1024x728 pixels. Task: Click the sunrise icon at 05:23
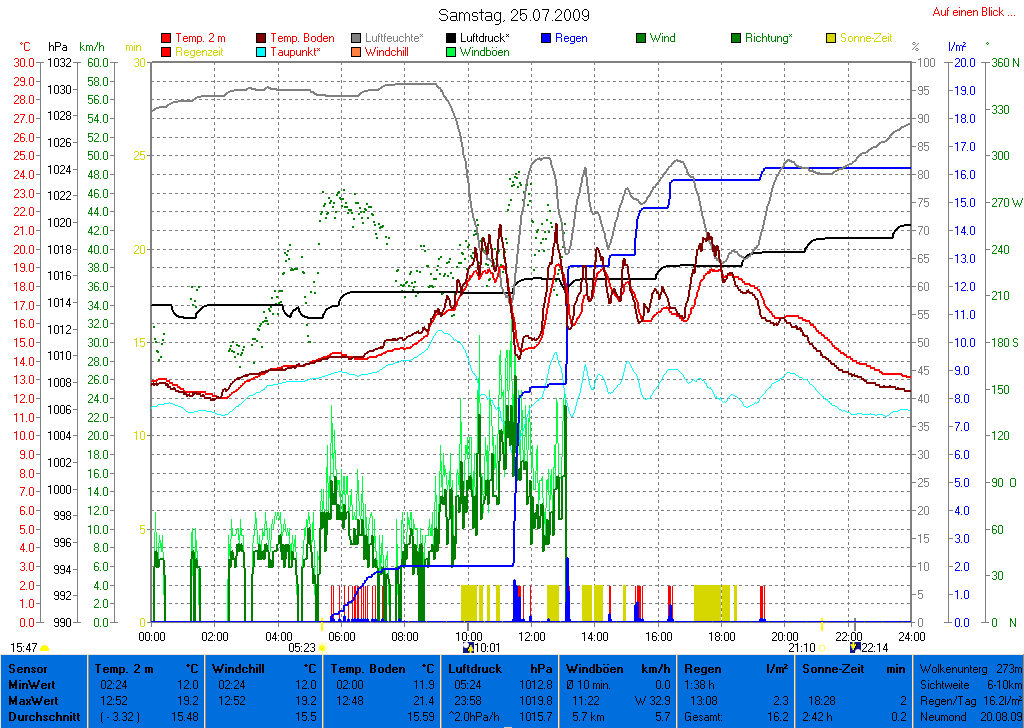click(x=323, y=649)
